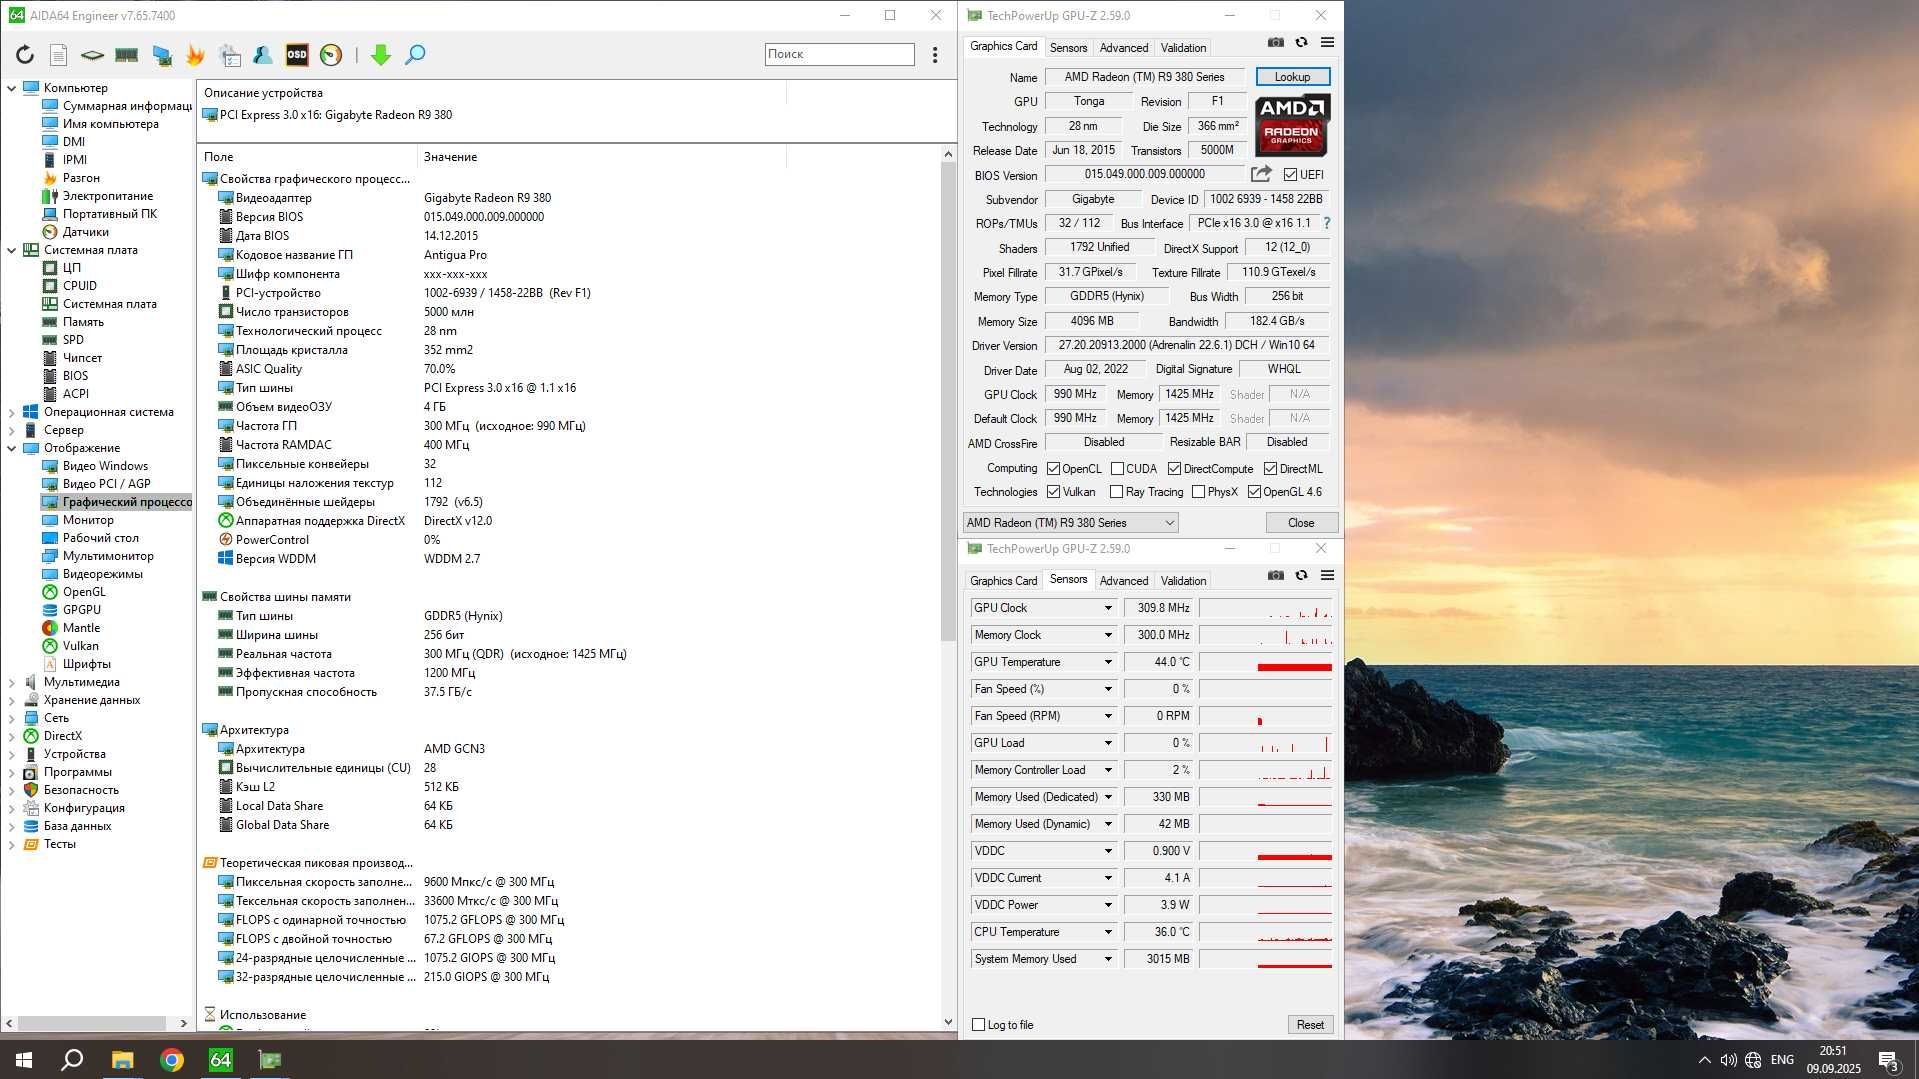1919x1079 pixels.
Task: Click the monitor and network card toolbar icon
Action: [x=161, y=55]
